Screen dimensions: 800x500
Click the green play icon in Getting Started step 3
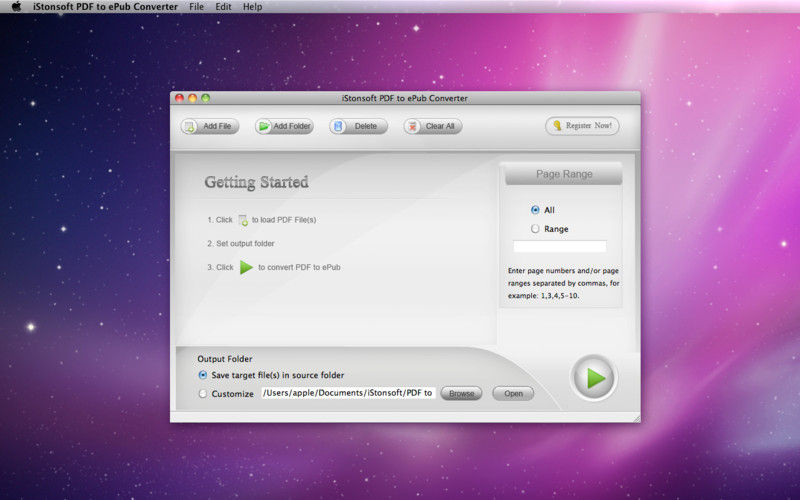[x=246, y=267]
